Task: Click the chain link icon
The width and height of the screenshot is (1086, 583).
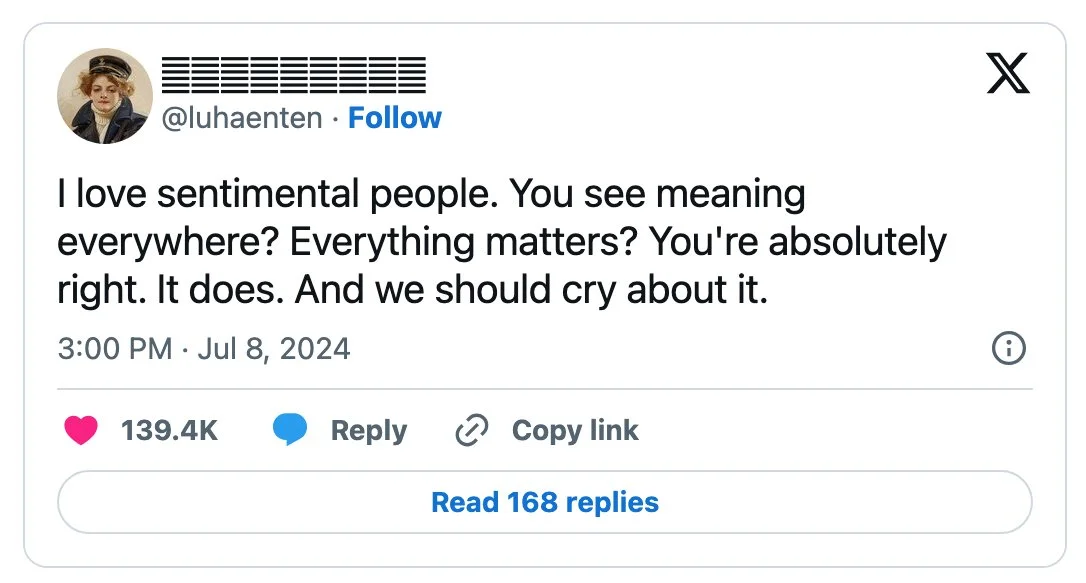Action: point(469,430)
